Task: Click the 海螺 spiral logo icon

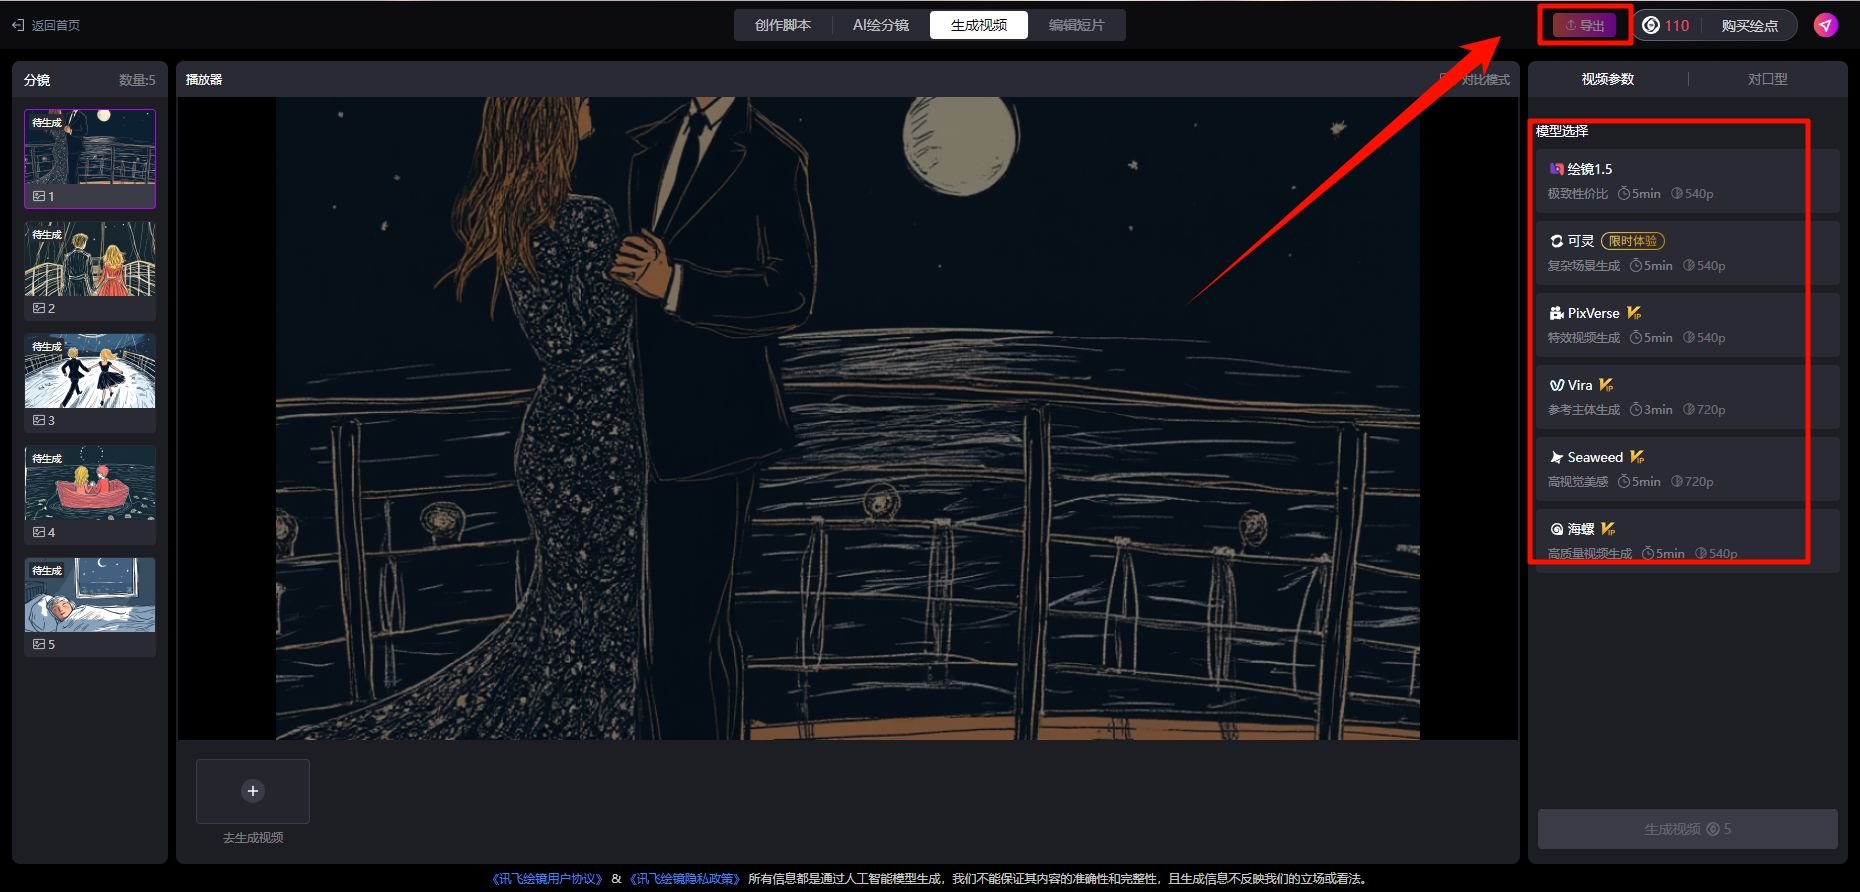Action: 1556,529
